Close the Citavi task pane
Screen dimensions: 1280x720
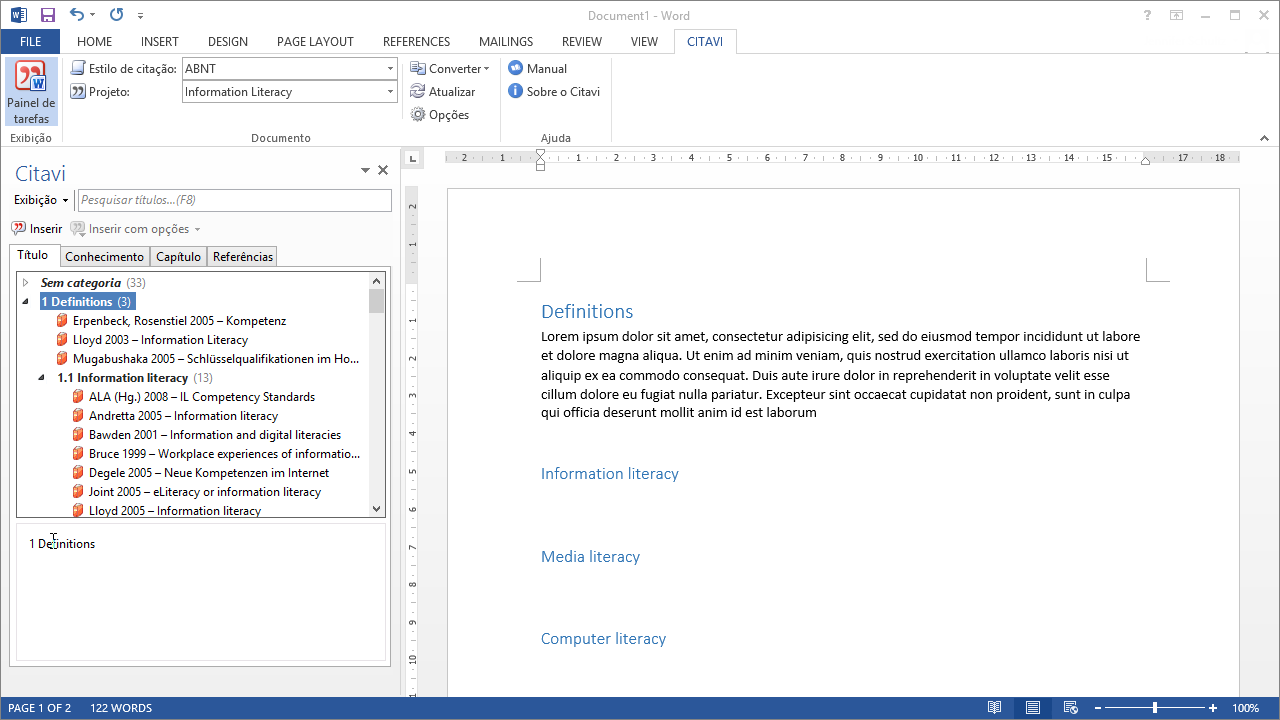point(383,171)
